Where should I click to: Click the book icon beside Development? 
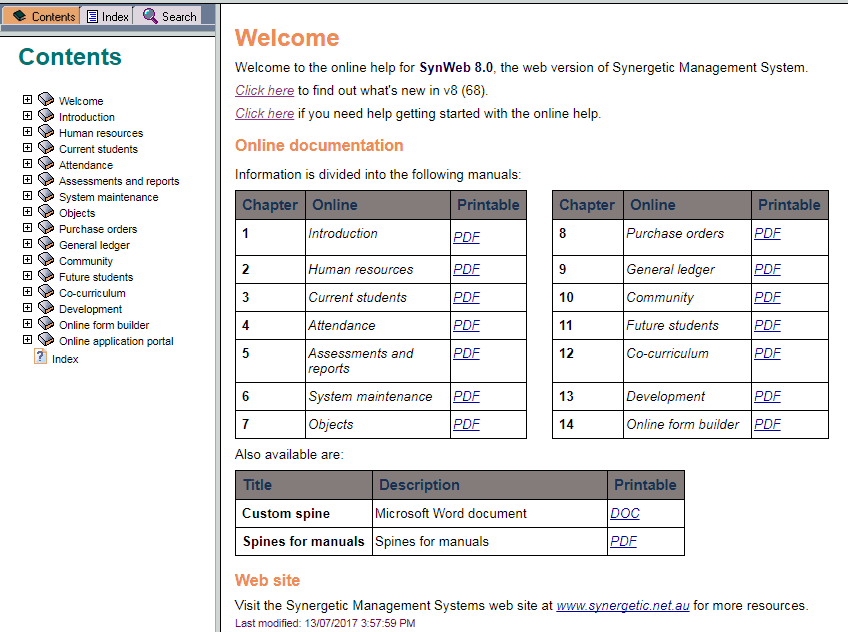click(x=46, y=308)
